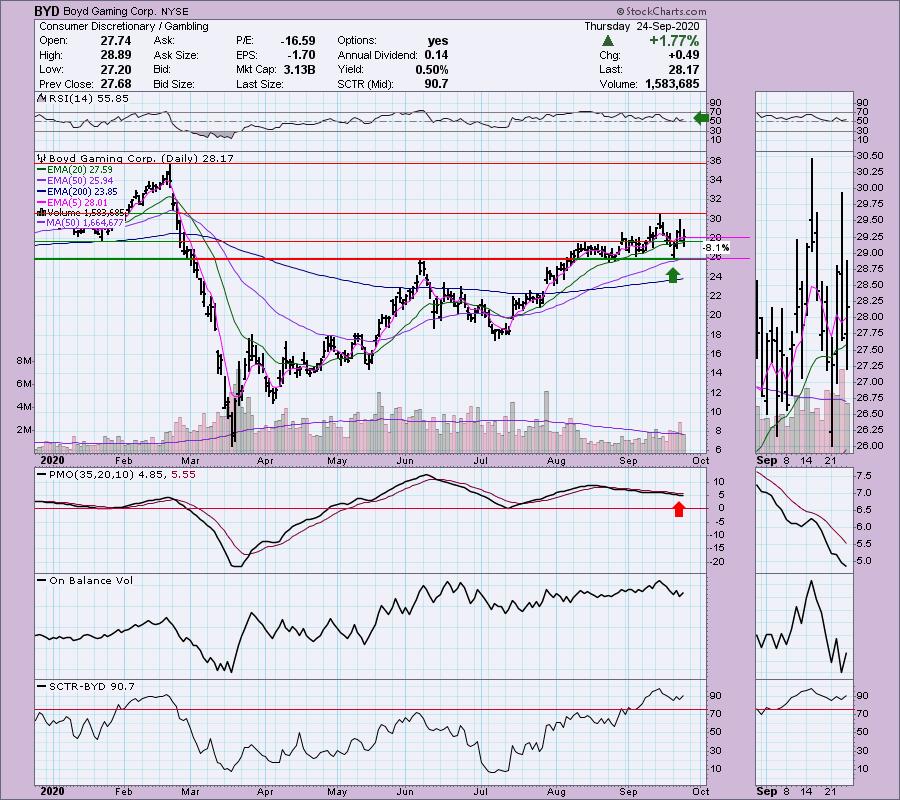Click the Annual Dividend value 0.14
Viewport: 900px width, 800px height.
436,55
